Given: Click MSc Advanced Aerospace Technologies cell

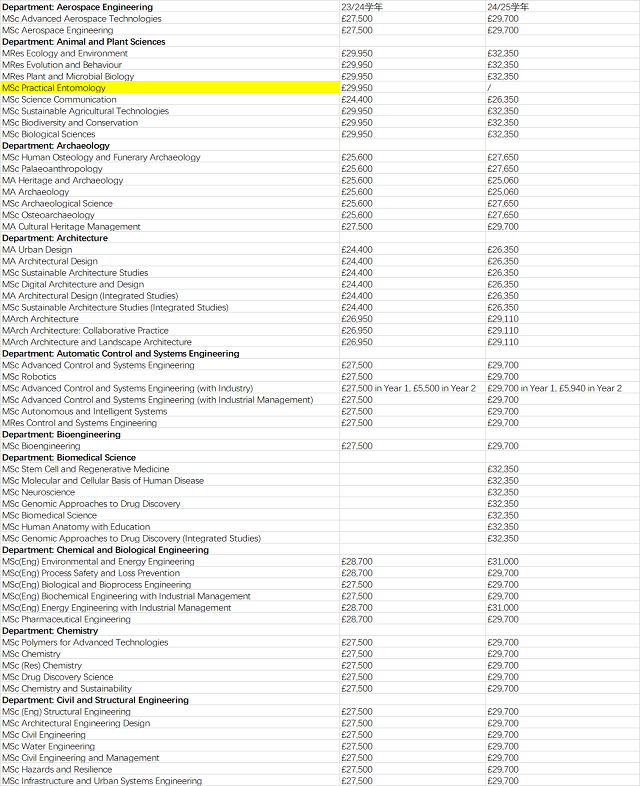Looking at the screenshot, I should click(170, 19).
